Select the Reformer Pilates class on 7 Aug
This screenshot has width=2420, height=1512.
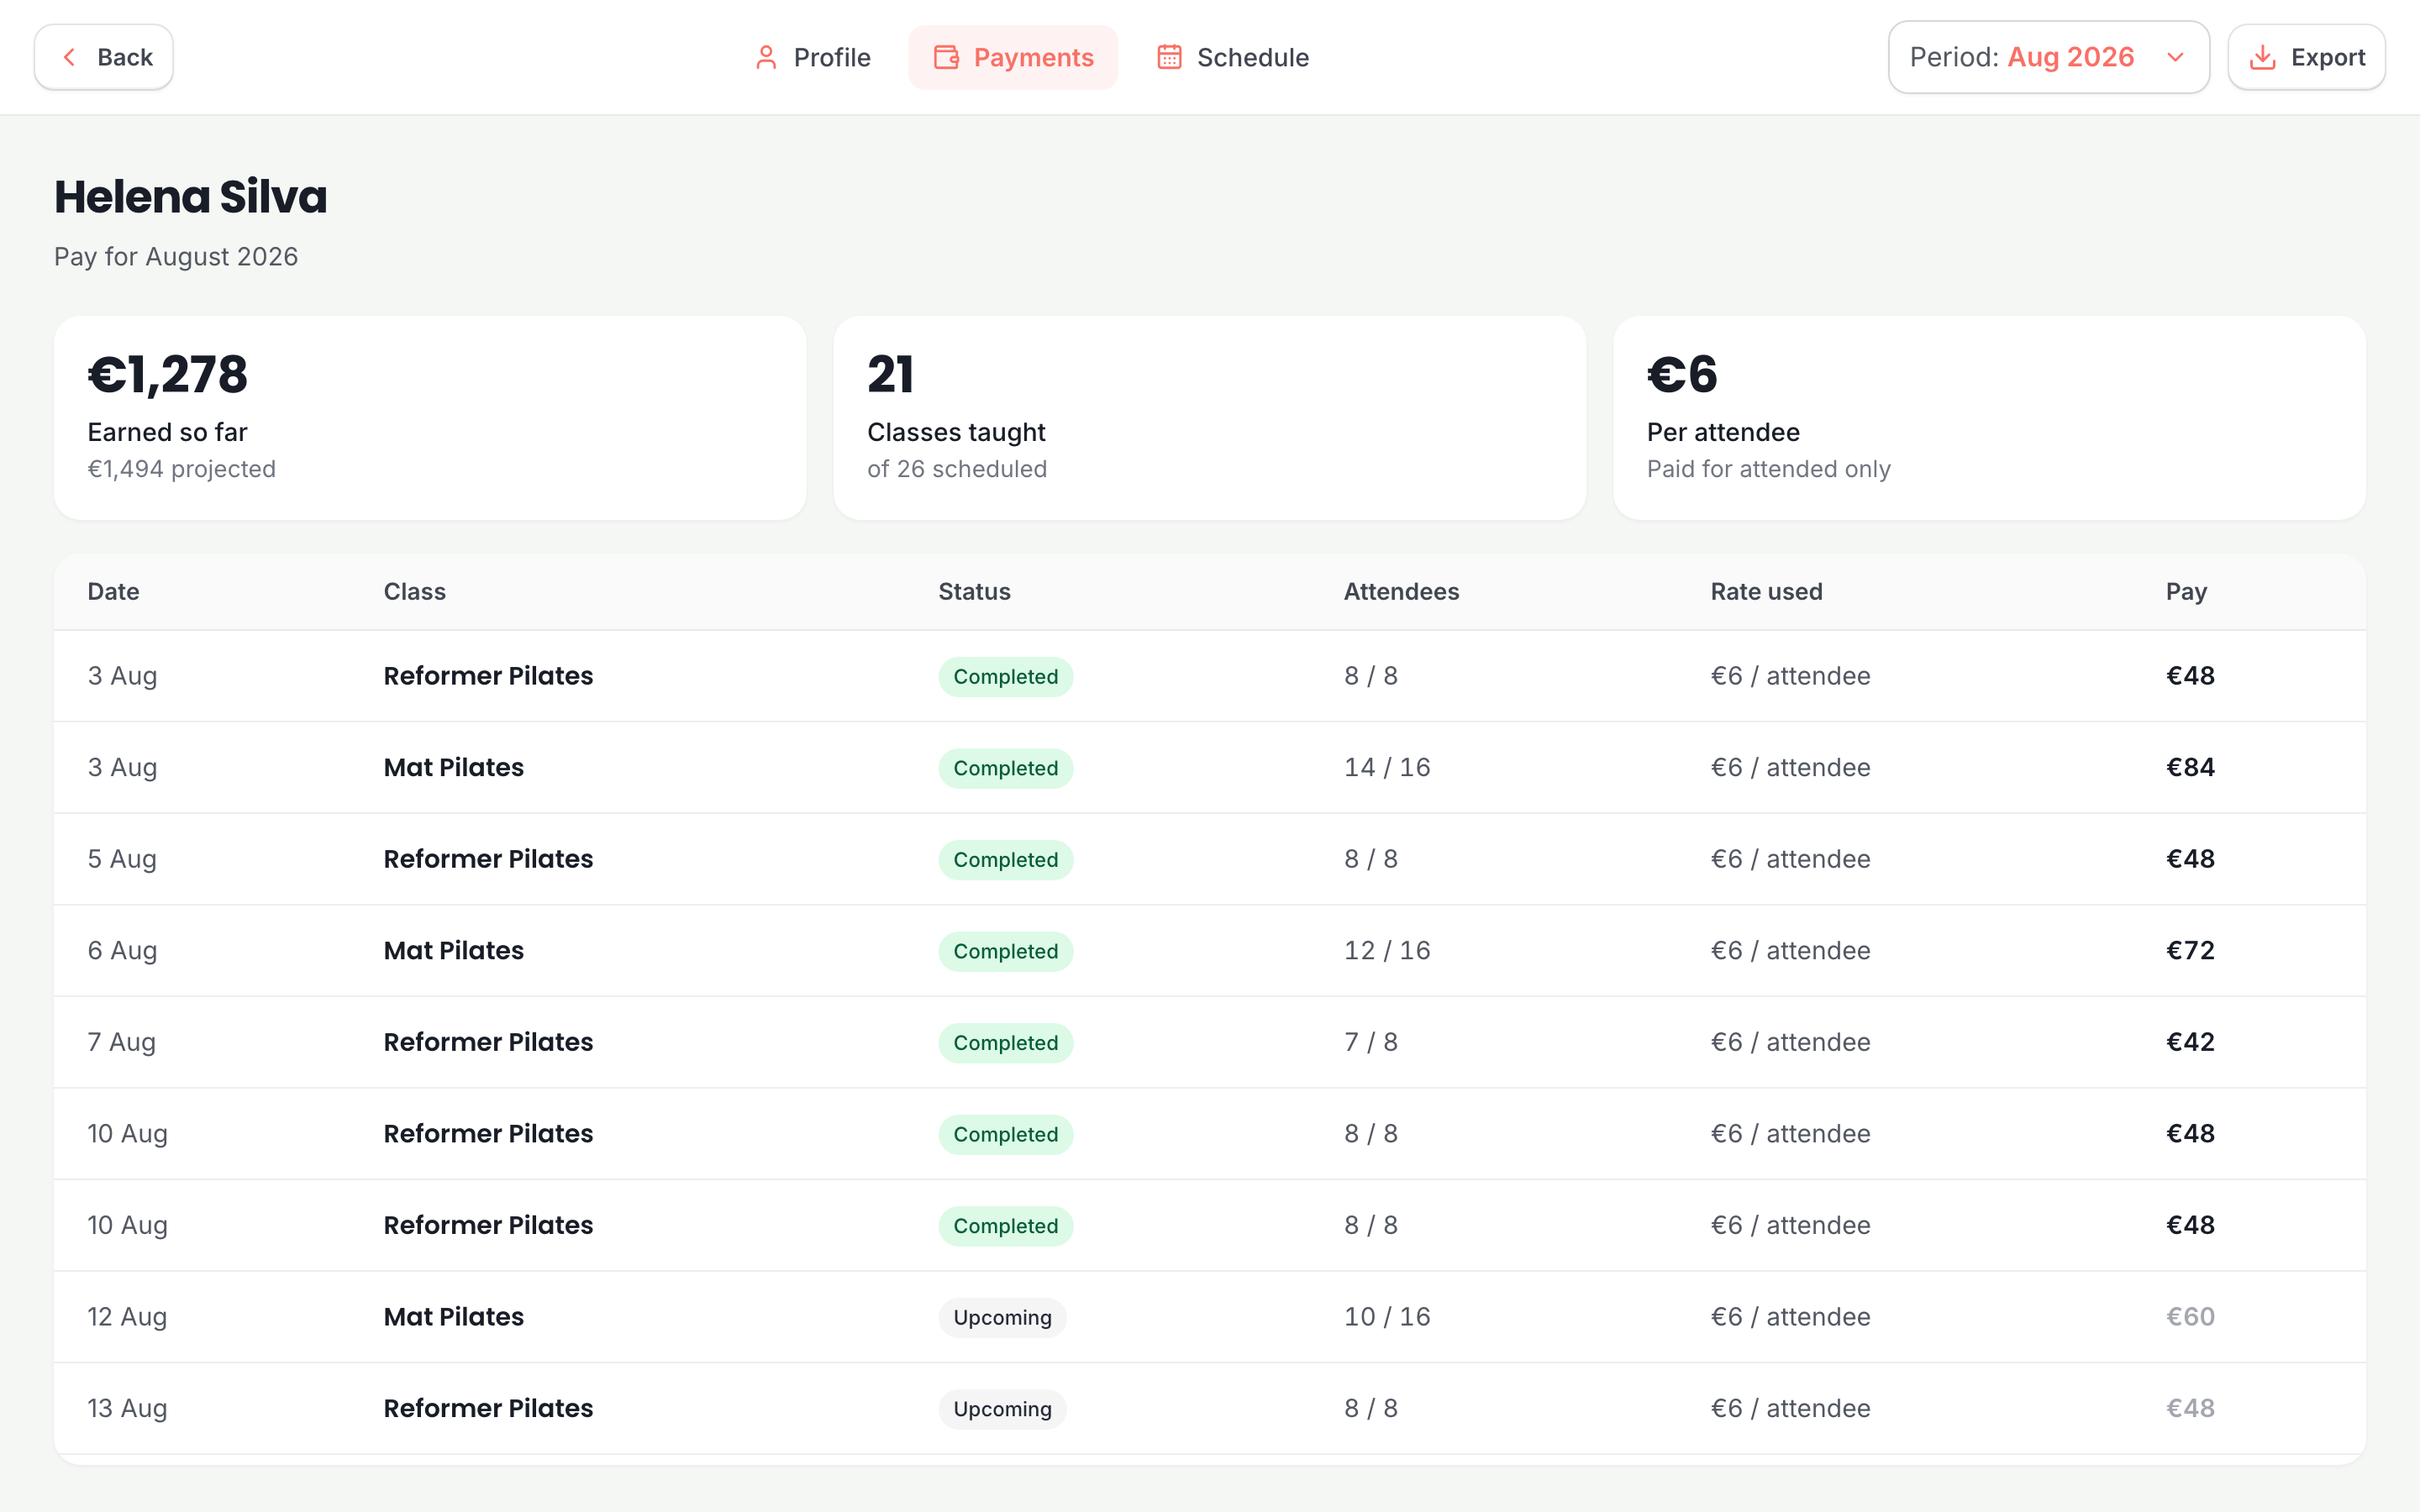pos(488,1042)
